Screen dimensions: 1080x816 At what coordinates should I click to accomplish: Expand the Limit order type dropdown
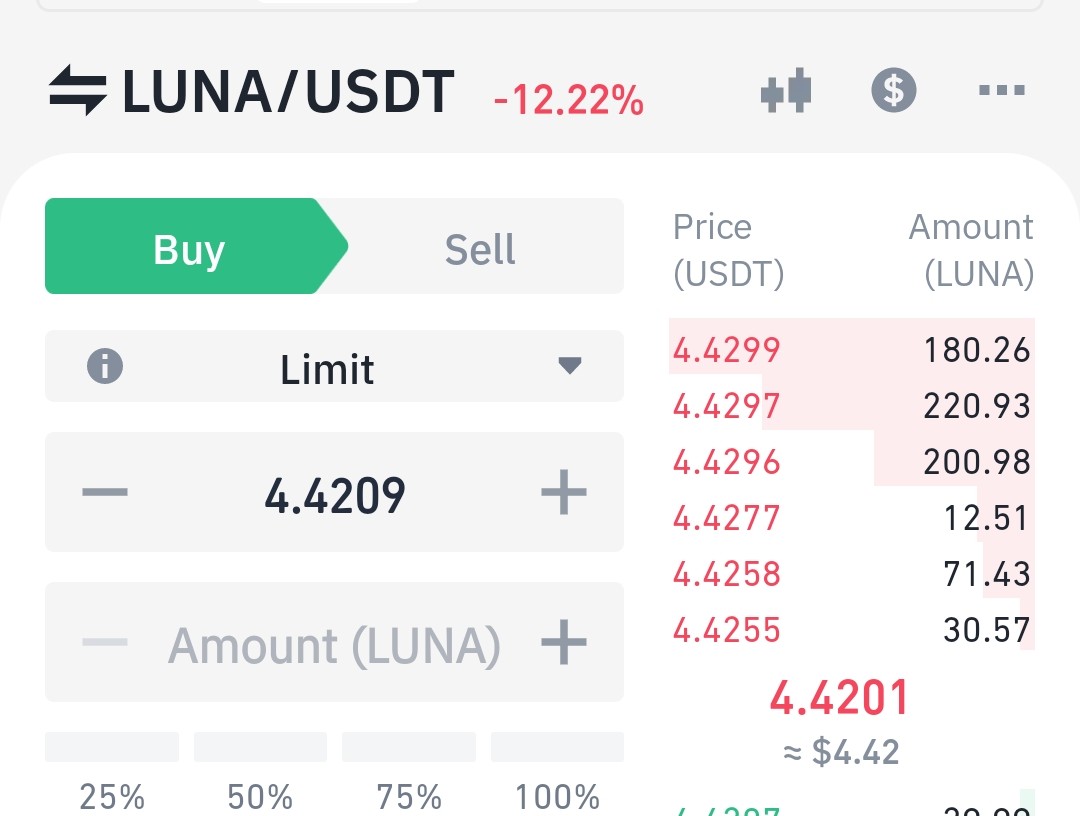coord(334,366)
